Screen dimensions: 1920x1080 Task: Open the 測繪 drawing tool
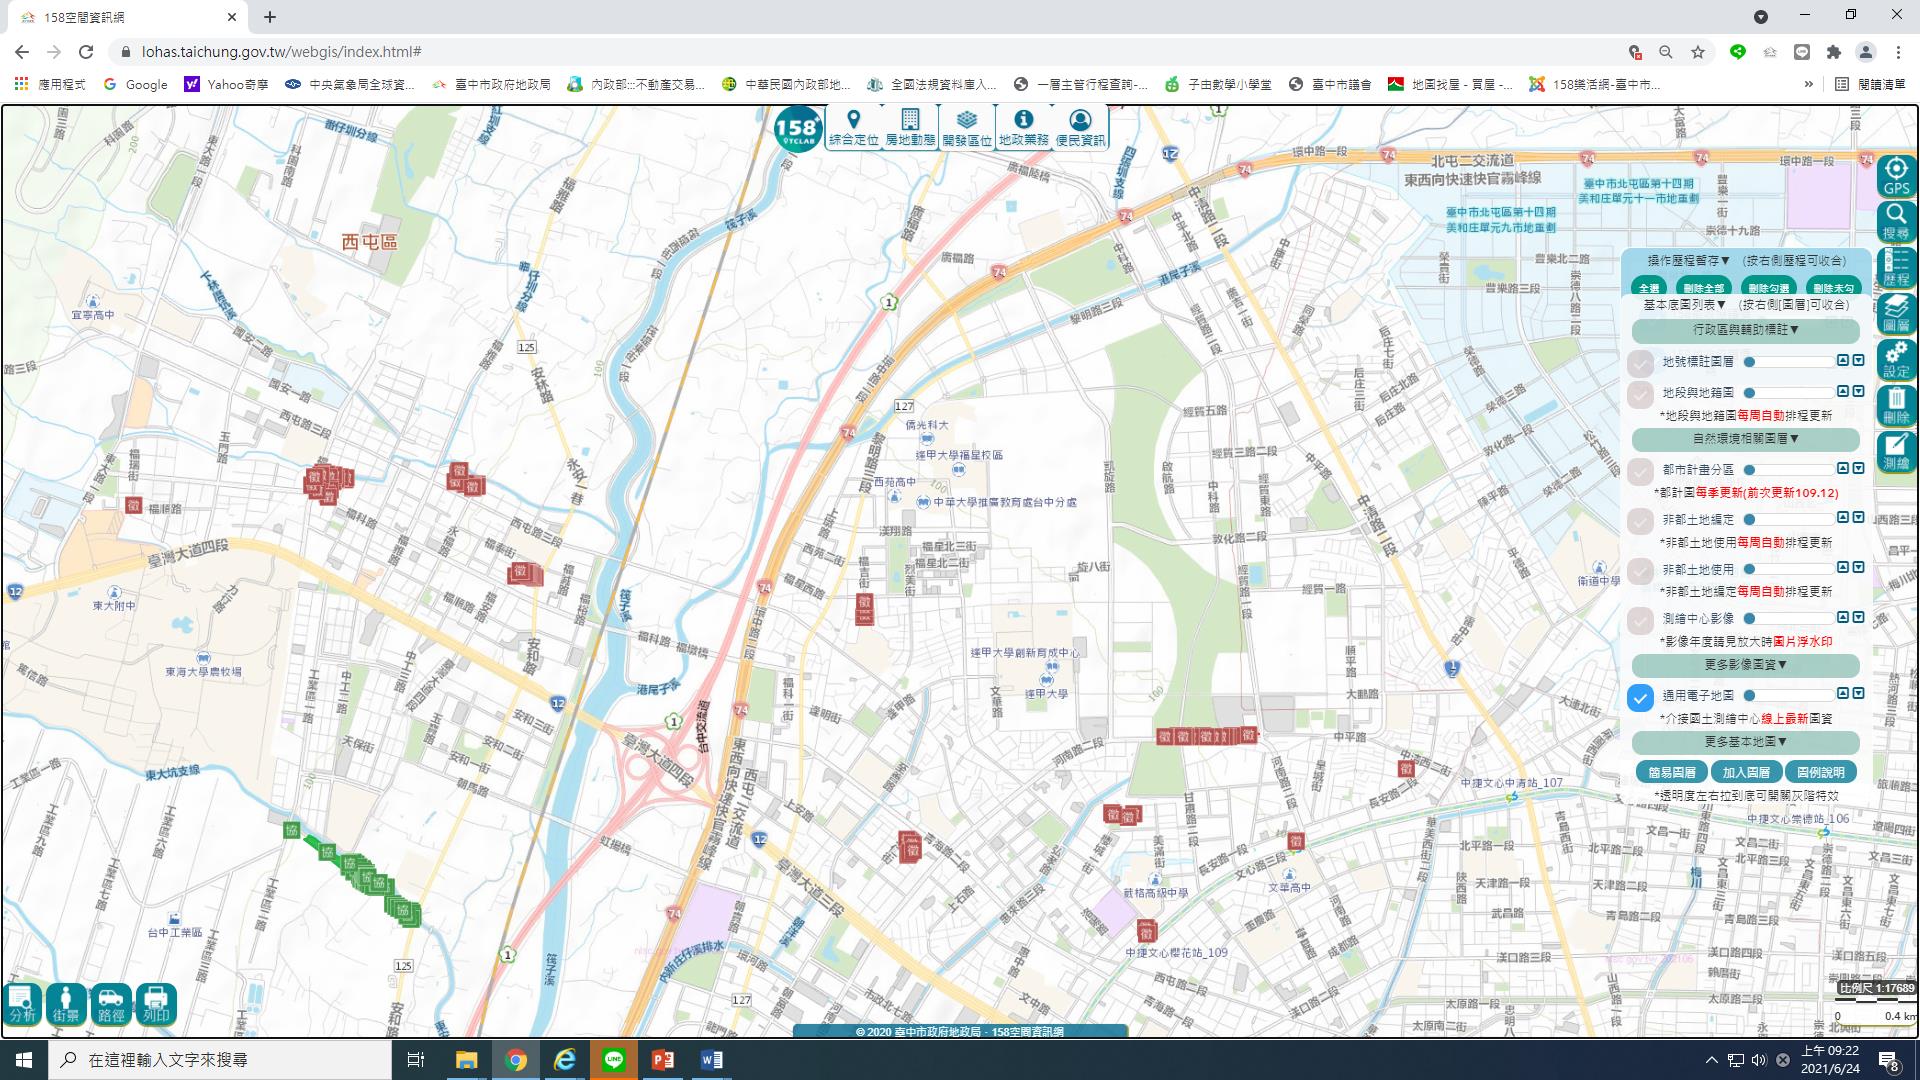point(1896,450)
